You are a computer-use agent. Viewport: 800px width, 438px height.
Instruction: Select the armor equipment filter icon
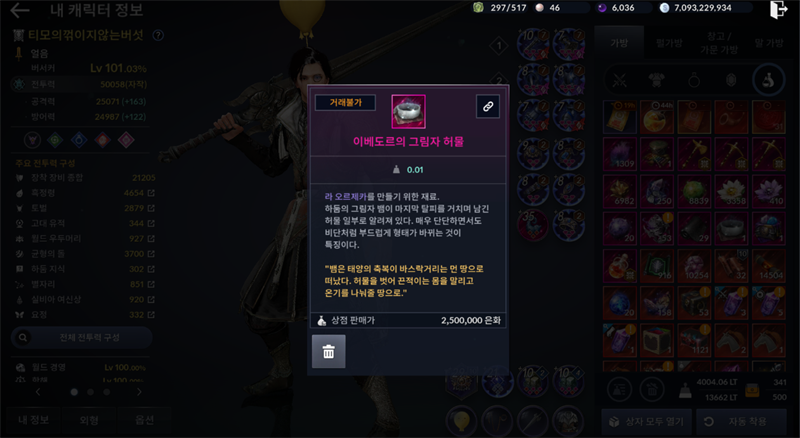657,80
